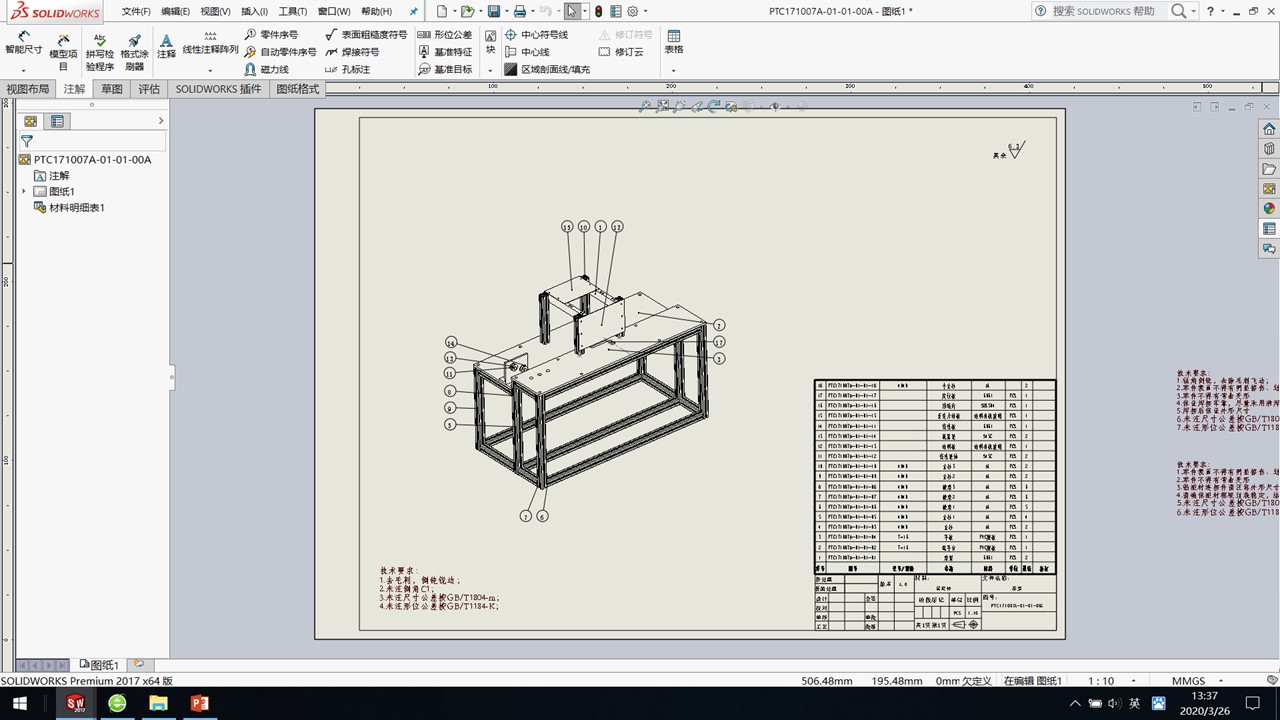Click Auto Balloon (自动零件序号)
Screen dimensions: 1280x720
coord(281,52)
